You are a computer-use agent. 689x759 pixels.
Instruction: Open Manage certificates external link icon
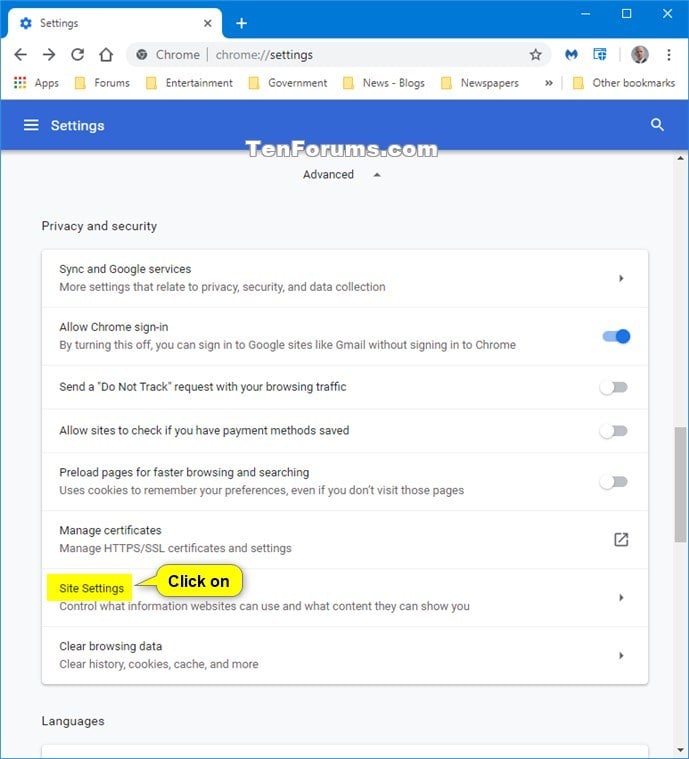[x=621, y=539]
